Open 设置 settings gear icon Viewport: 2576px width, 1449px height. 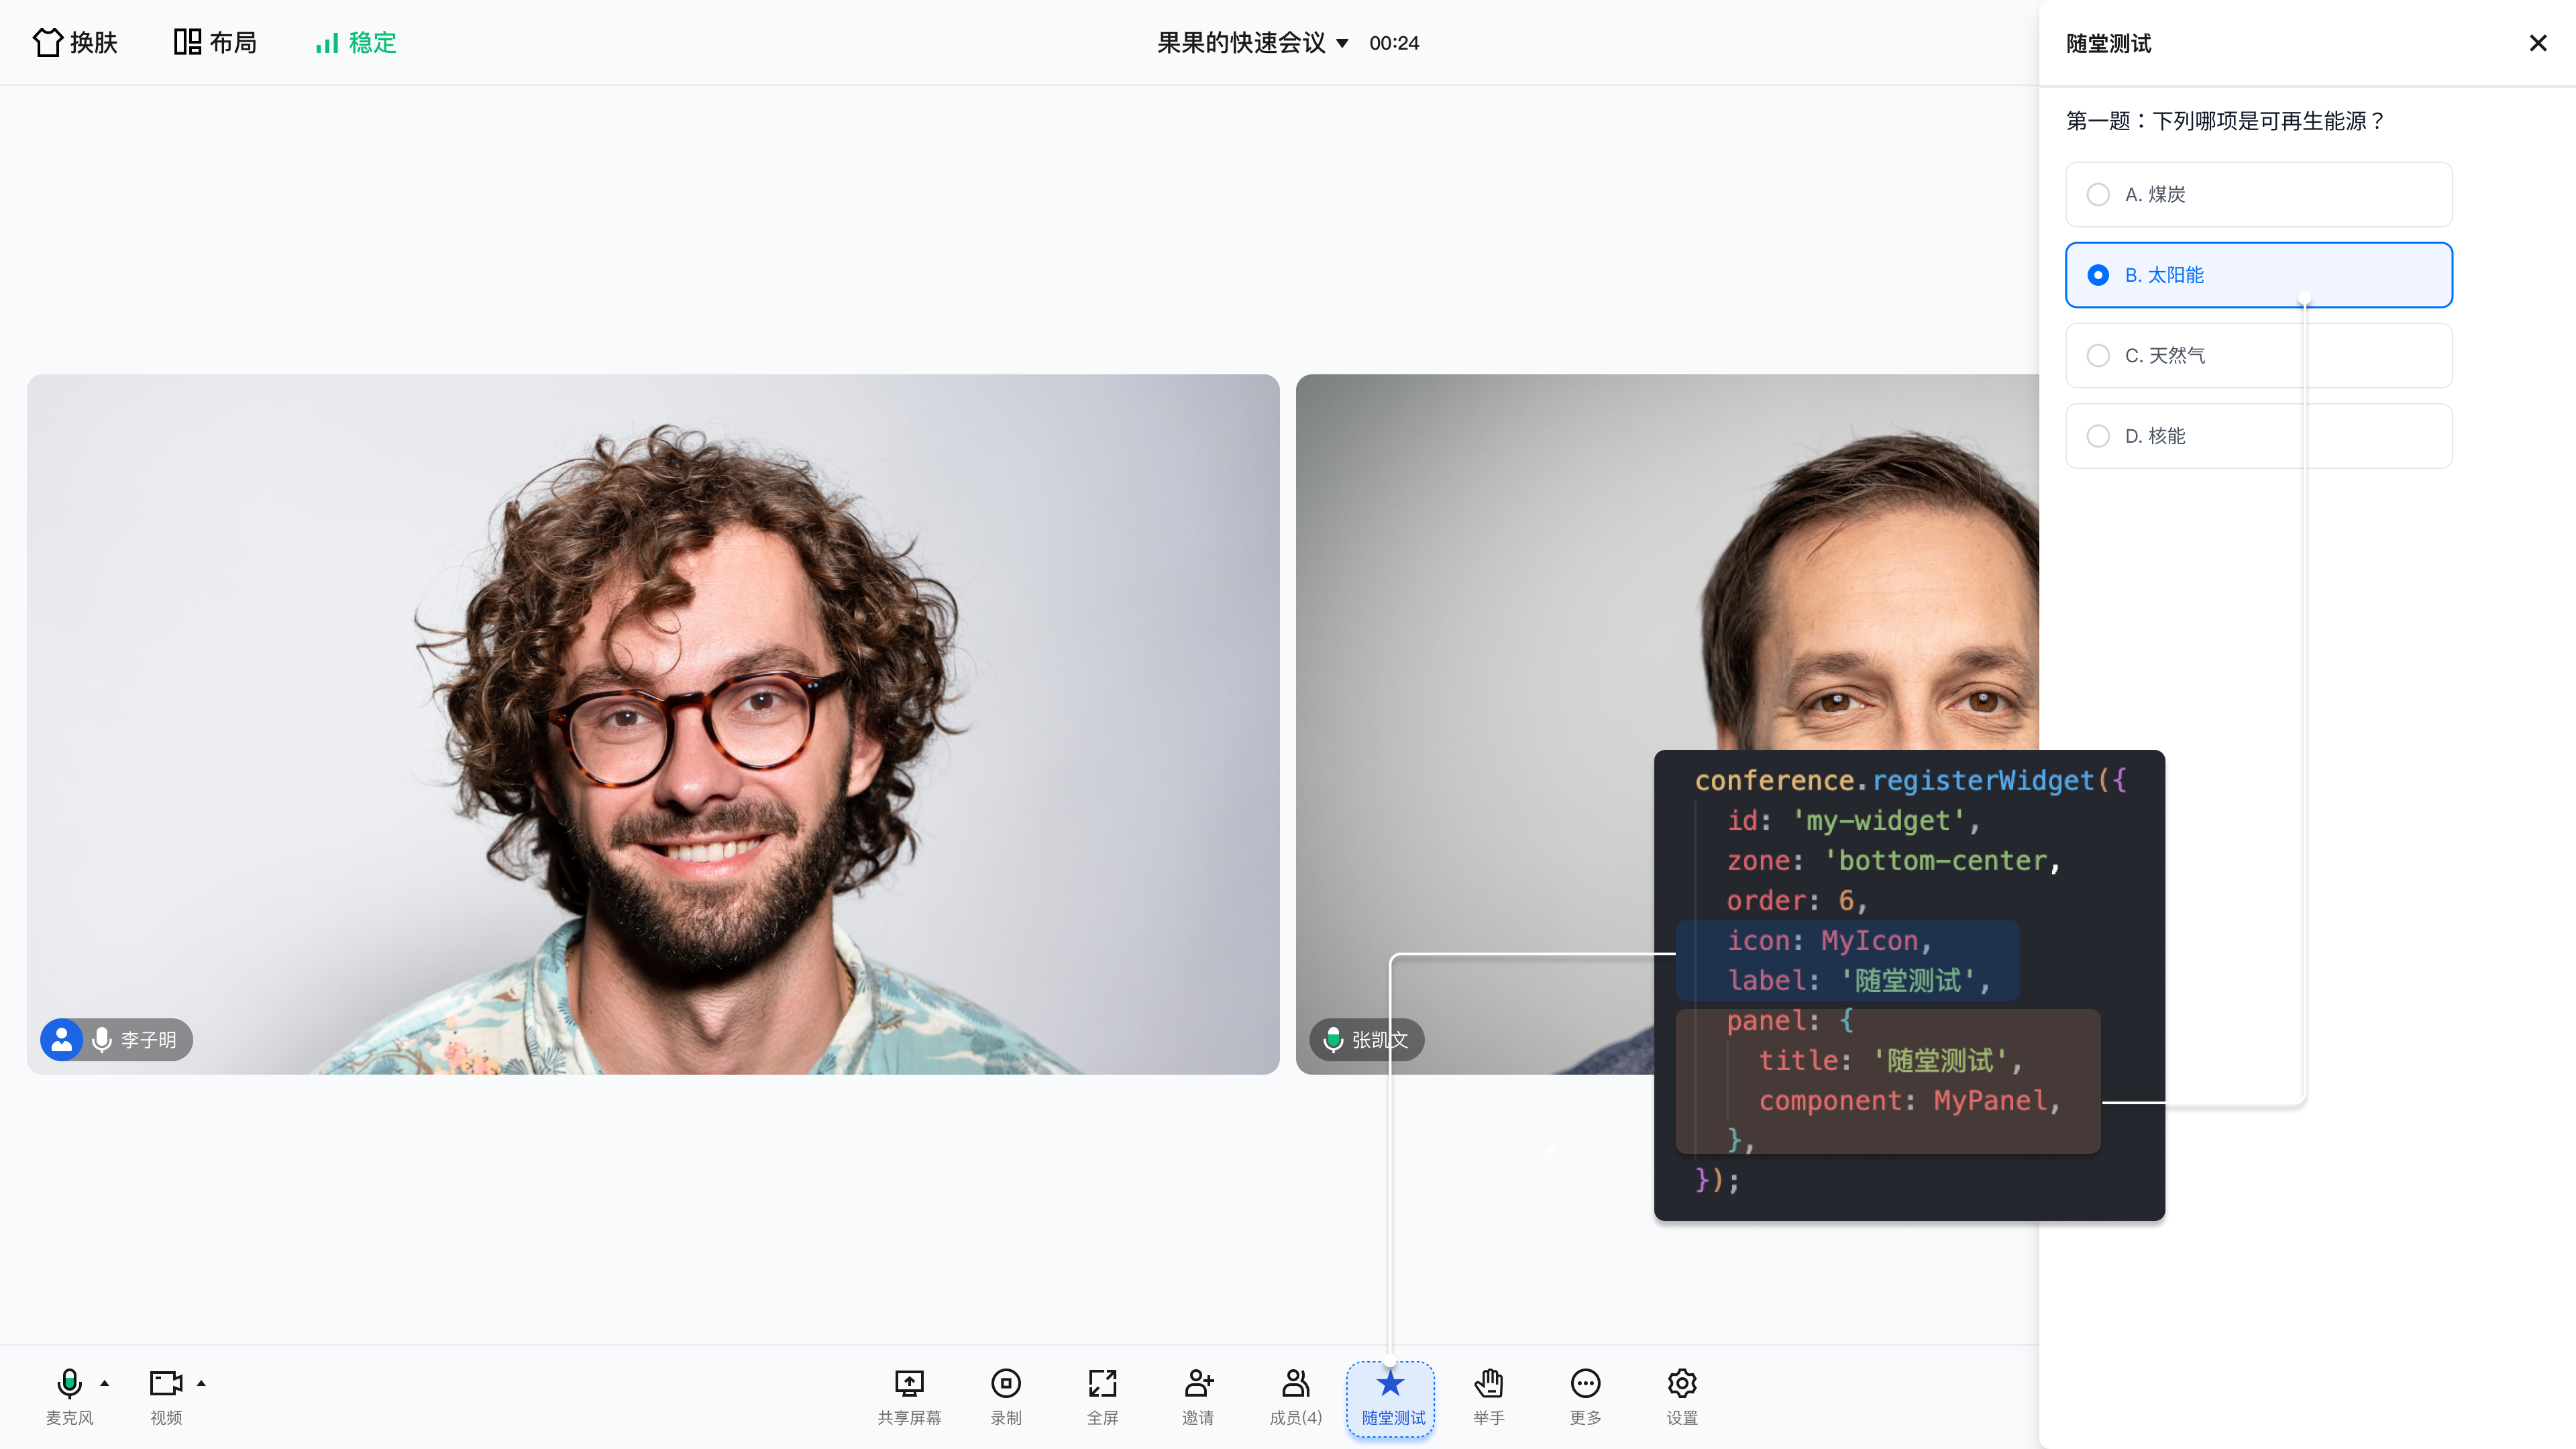point(1681,1384)
